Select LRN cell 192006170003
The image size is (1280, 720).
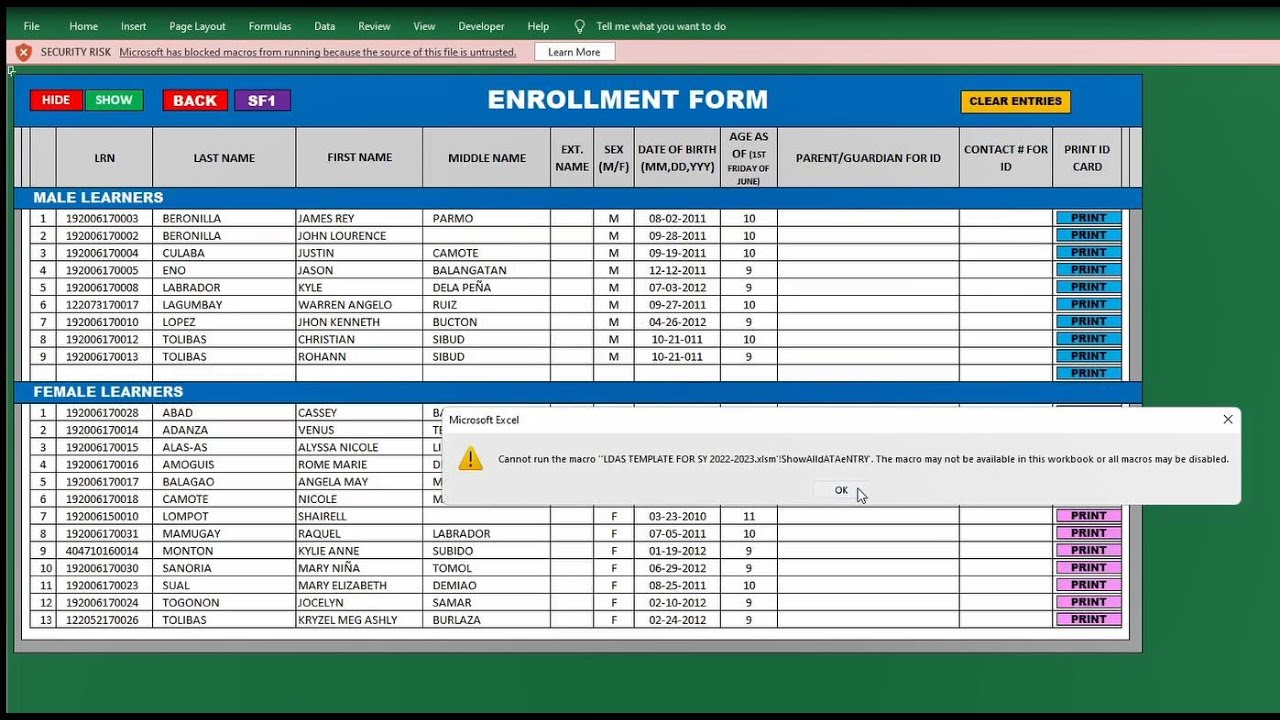[x=104, y=218]
